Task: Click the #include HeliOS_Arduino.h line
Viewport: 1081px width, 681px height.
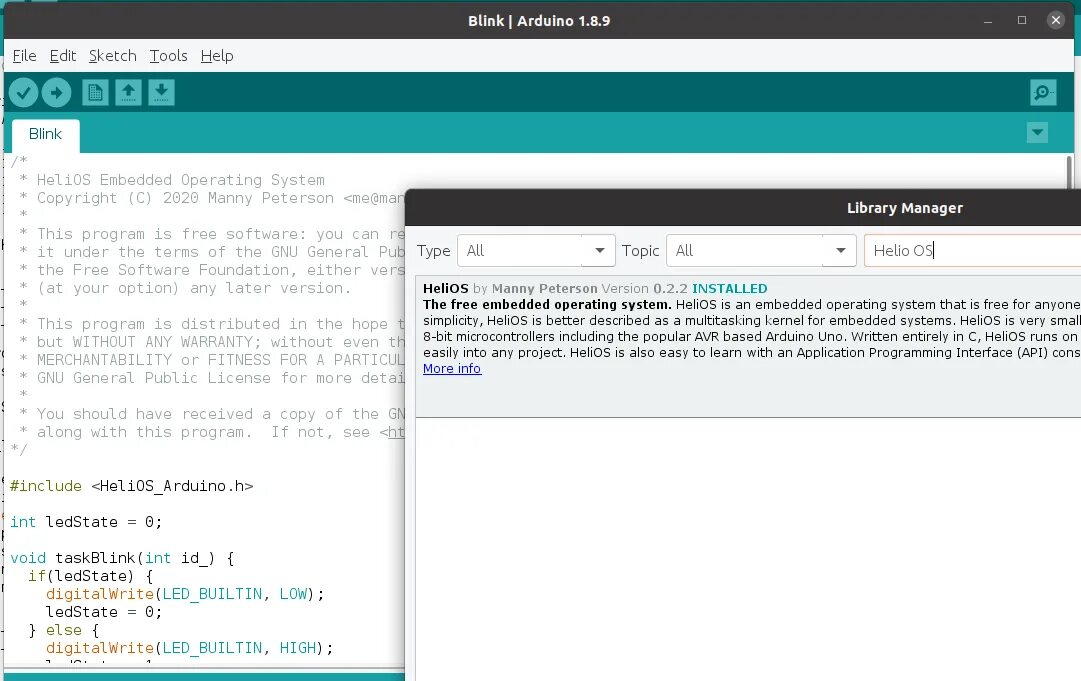Action: (x=132, y=486)
